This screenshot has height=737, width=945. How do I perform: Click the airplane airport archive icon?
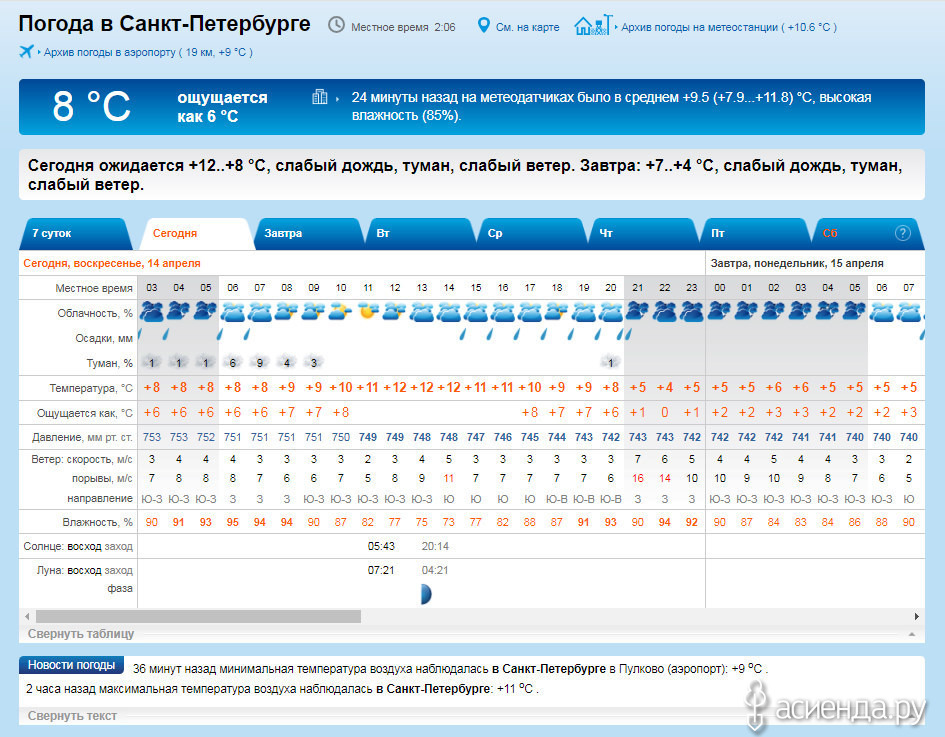click(x=27, y=52)
